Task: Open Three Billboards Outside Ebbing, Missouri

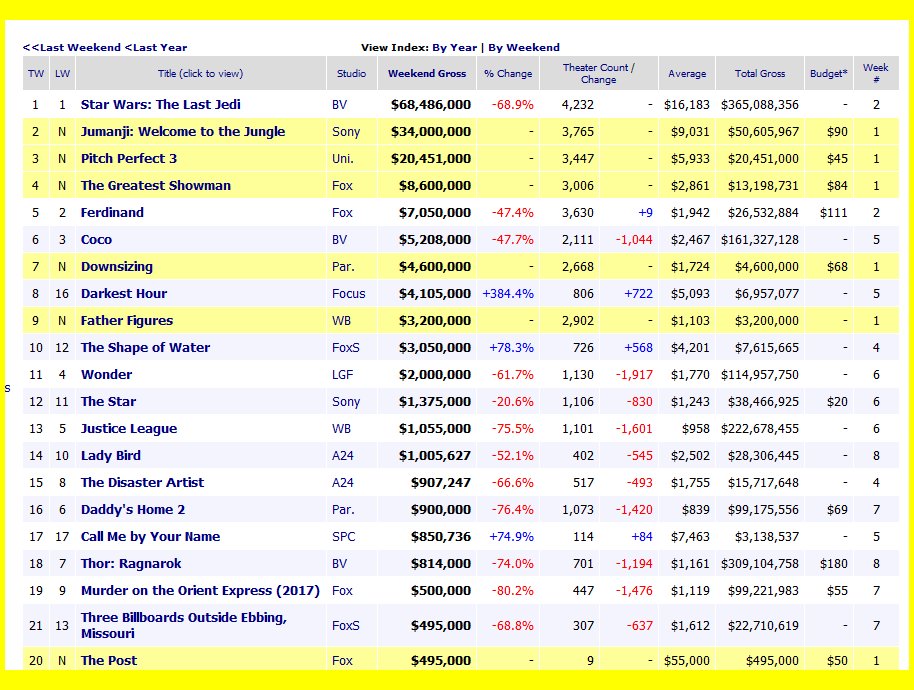Action: pyautogui.click(x=184, y=625)
